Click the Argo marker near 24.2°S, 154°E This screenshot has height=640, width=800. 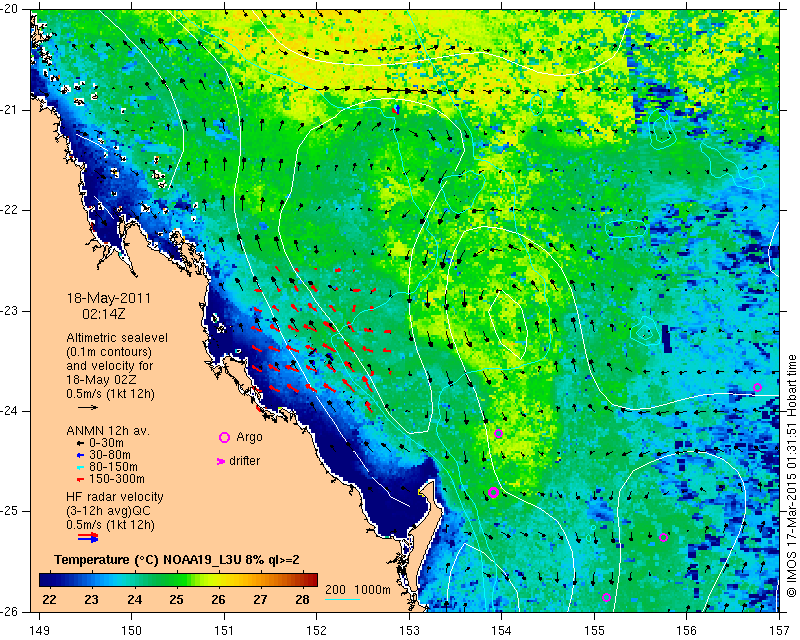click(x=498, y=434)
